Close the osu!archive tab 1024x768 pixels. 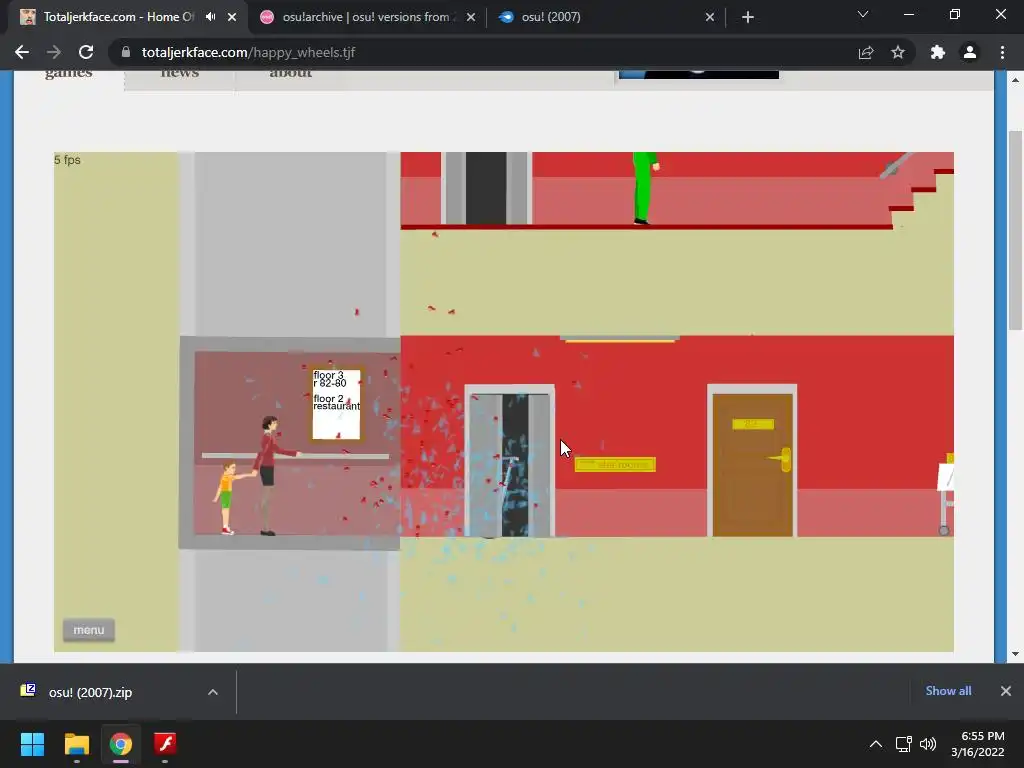pyautogui.click(x=471, y=17)
